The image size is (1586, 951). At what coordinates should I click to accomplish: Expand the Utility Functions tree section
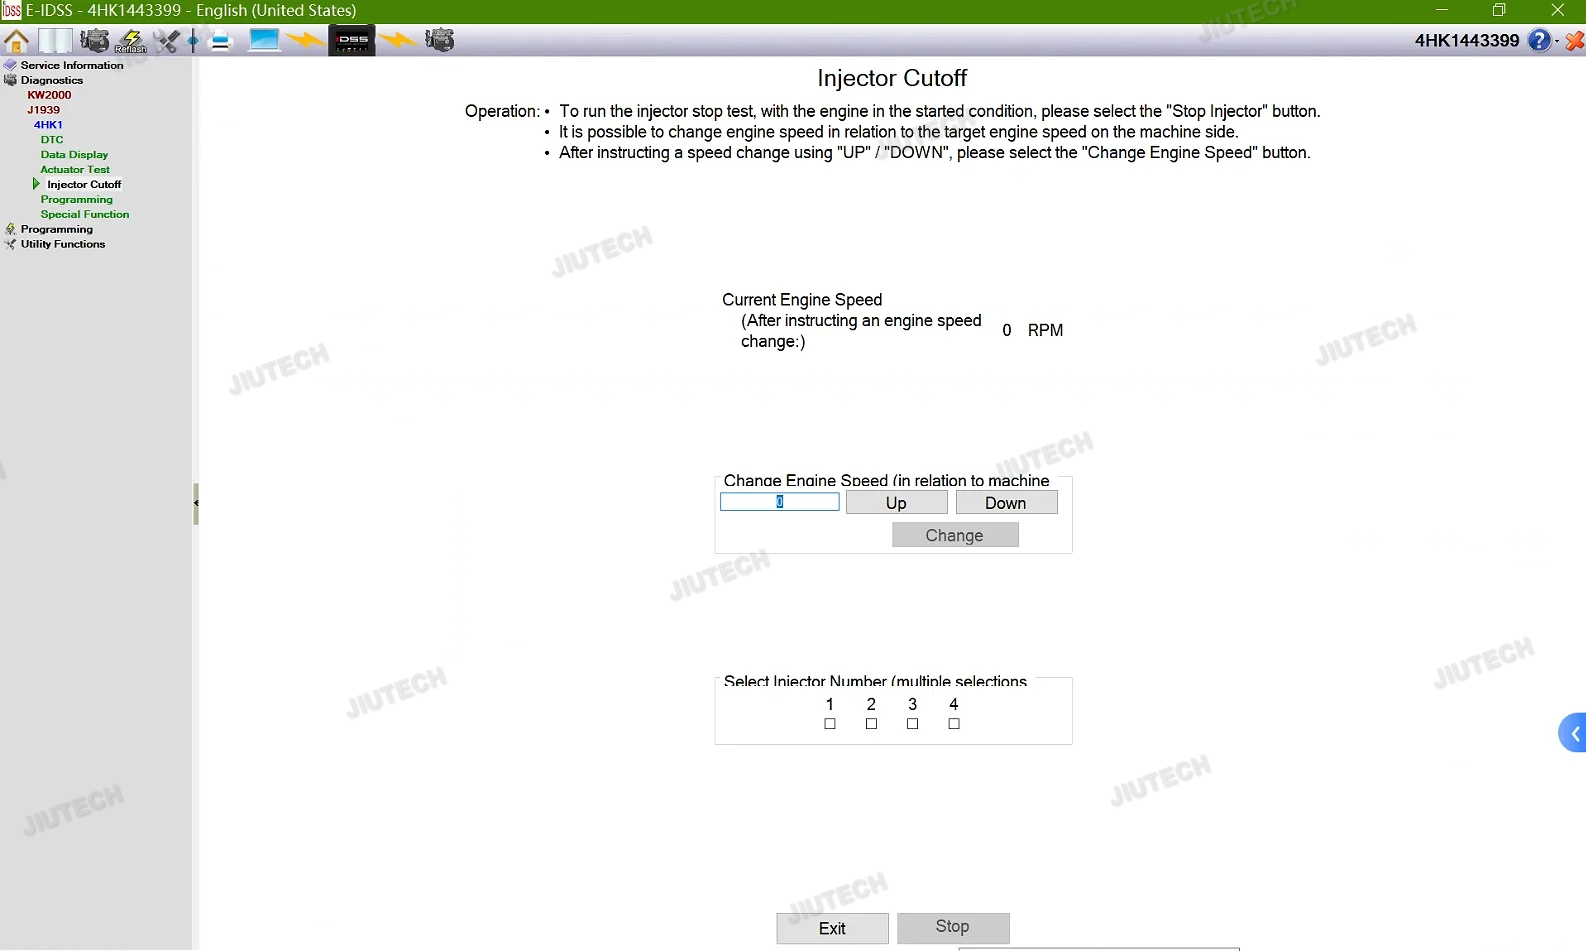click(x=62, y=244)
